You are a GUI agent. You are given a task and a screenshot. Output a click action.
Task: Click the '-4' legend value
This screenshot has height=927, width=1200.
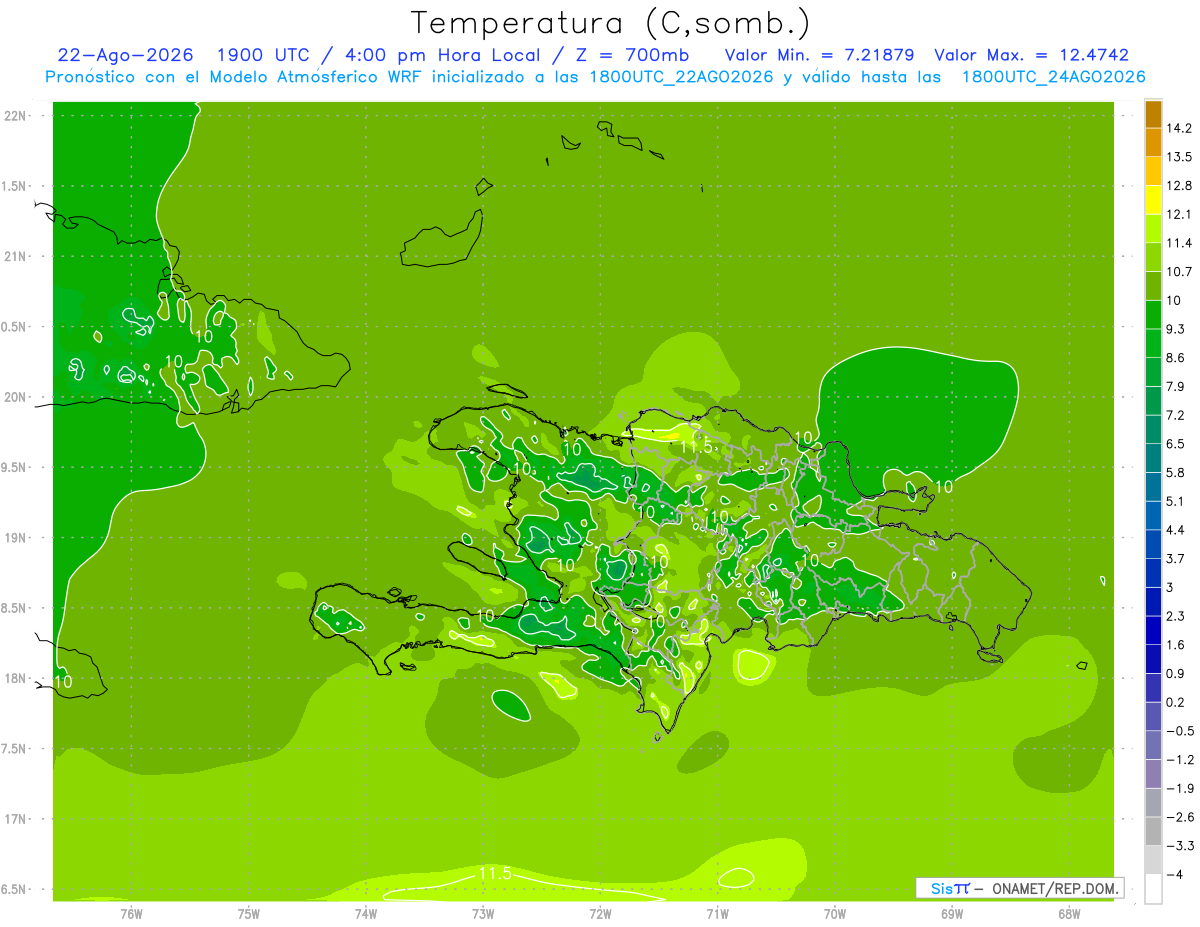[1175, 874]
